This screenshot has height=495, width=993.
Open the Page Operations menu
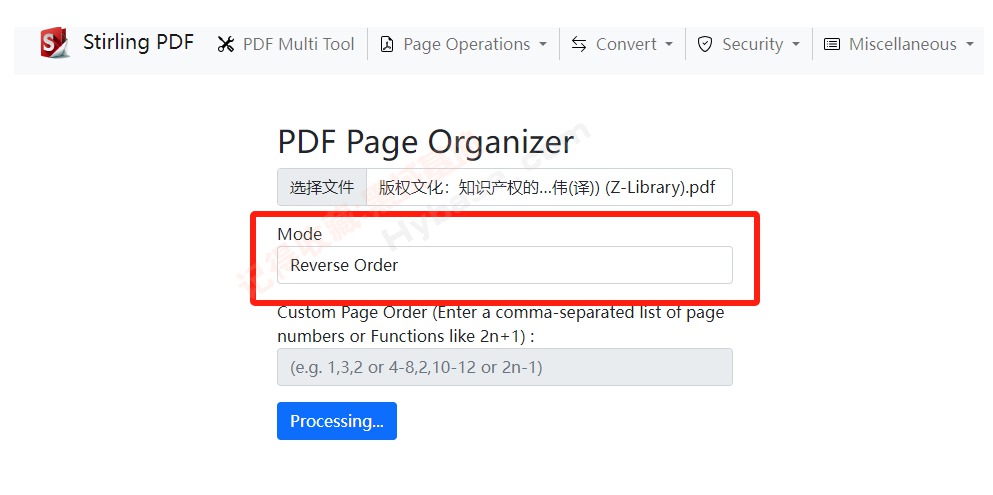[x=463, y=44]
